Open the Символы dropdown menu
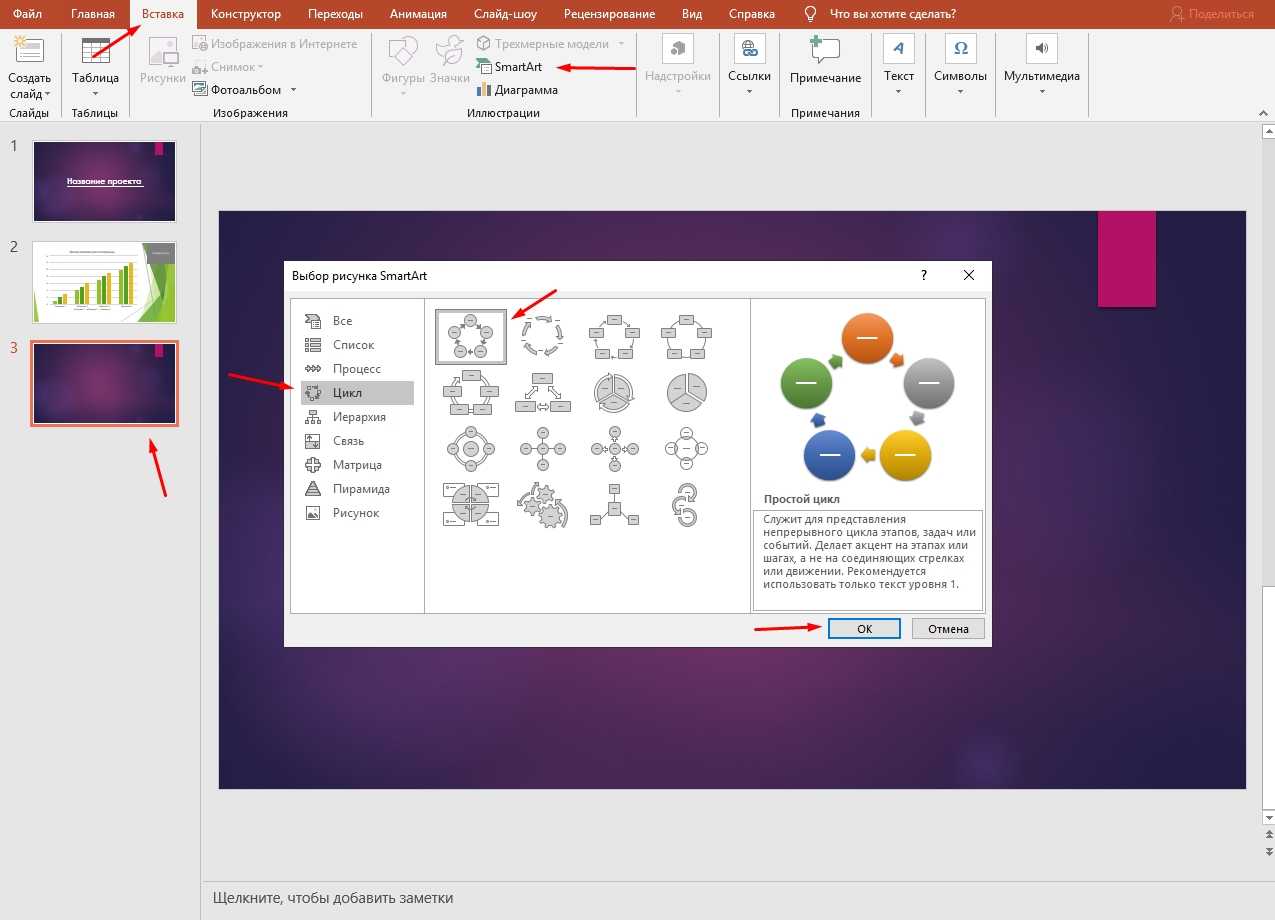Viewport: 1275px width, 920px height. pyautogui.click(x=960, y=92)
